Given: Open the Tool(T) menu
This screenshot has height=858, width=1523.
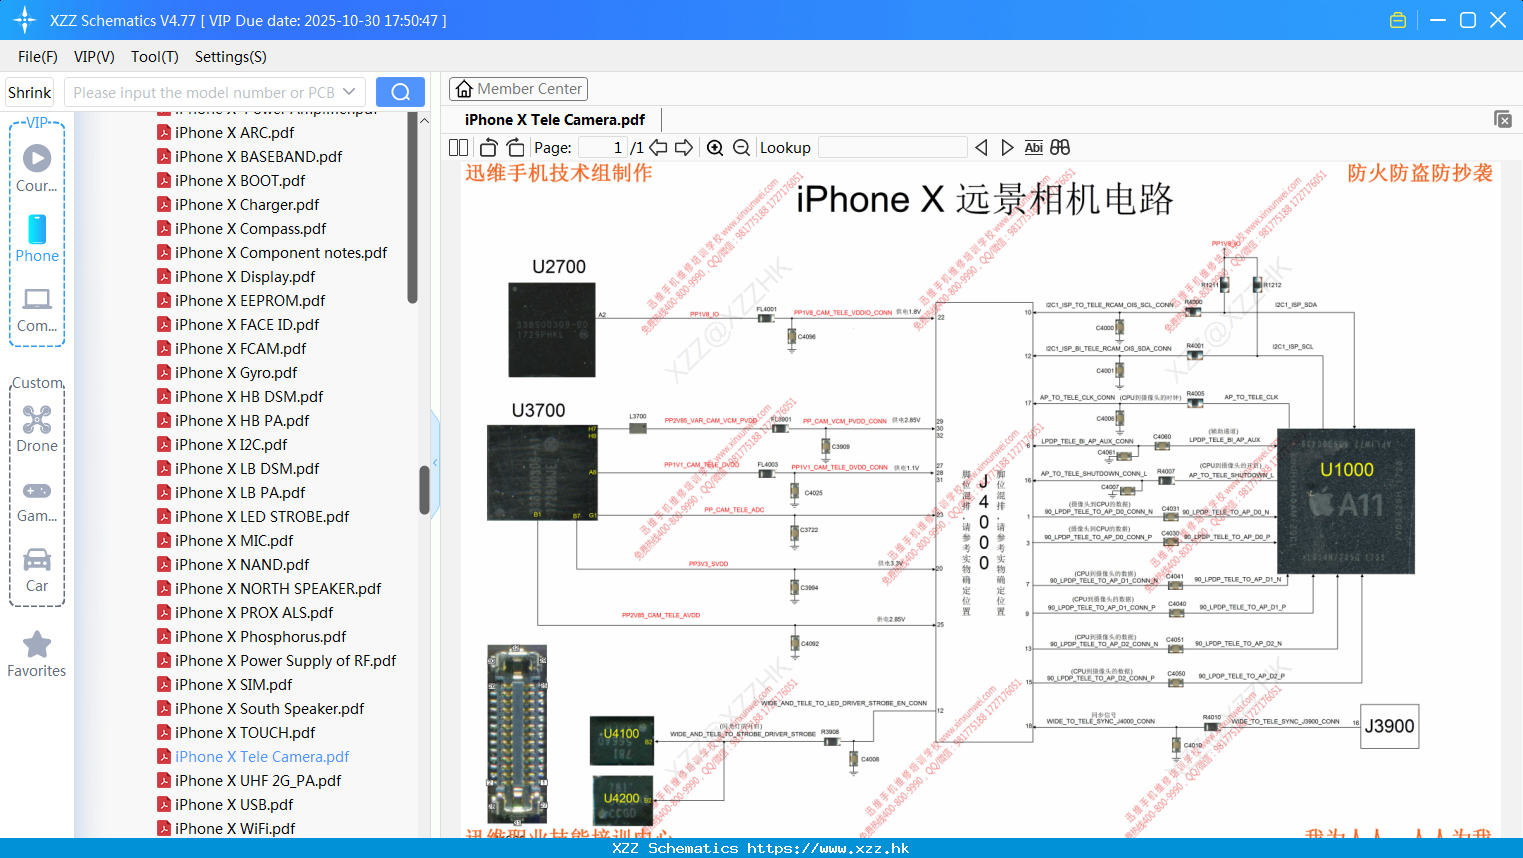Looking at the screenshot, I should point(155,57).
